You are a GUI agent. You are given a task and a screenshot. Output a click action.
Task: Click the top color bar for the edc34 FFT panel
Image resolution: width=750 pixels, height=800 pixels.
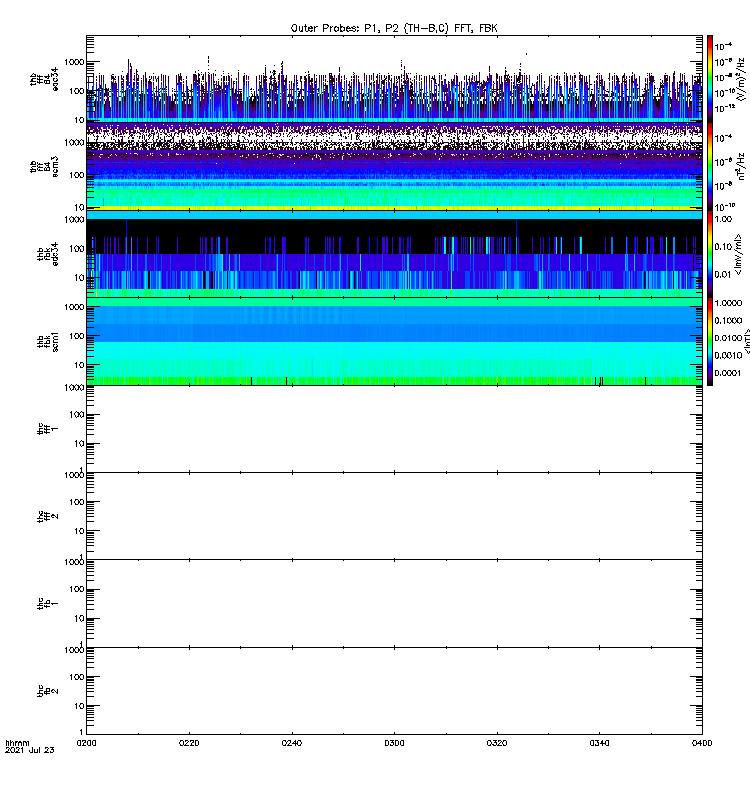coord(710,78)
